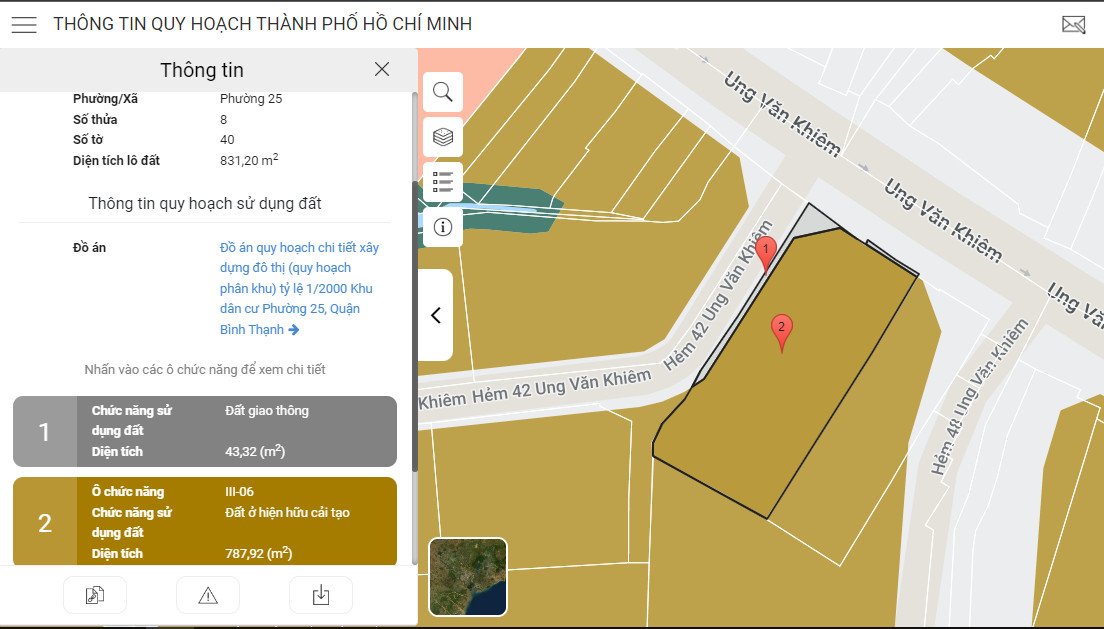Open the map layers panel
Screen dimensions: 1104x629
coord(443,137)
